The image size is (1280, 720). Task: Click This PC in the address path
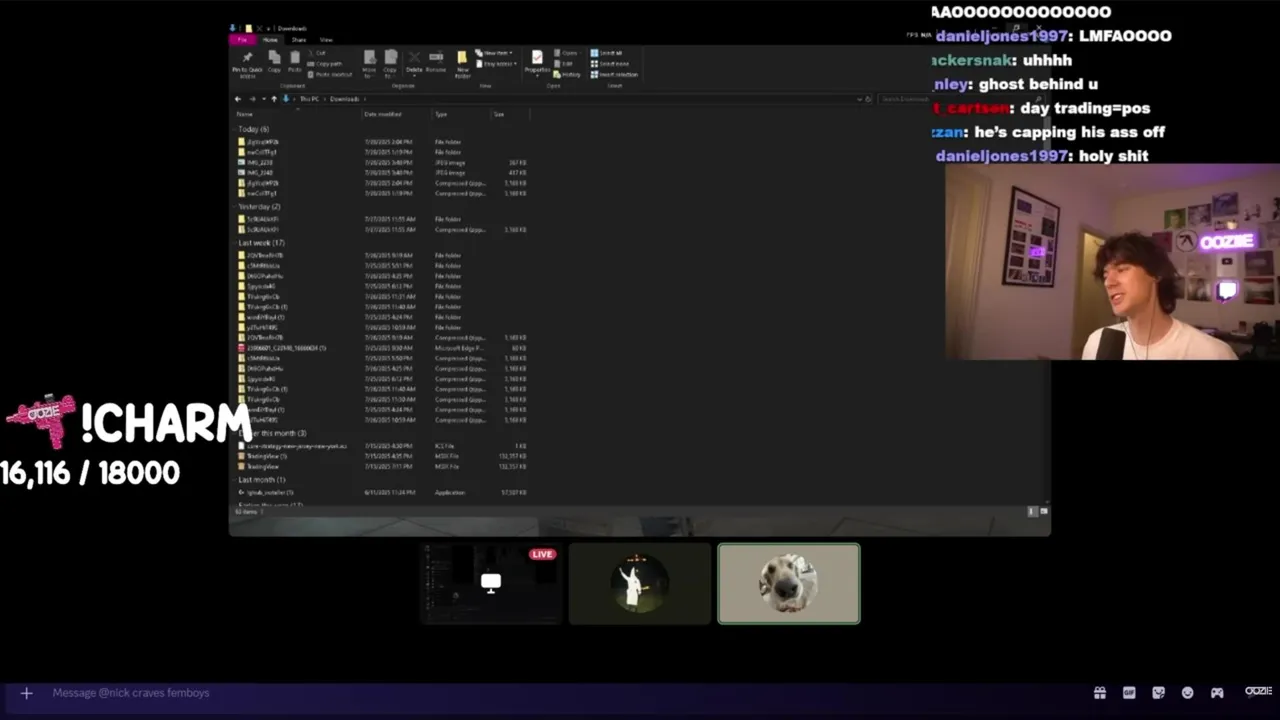(x=309, y=99)
